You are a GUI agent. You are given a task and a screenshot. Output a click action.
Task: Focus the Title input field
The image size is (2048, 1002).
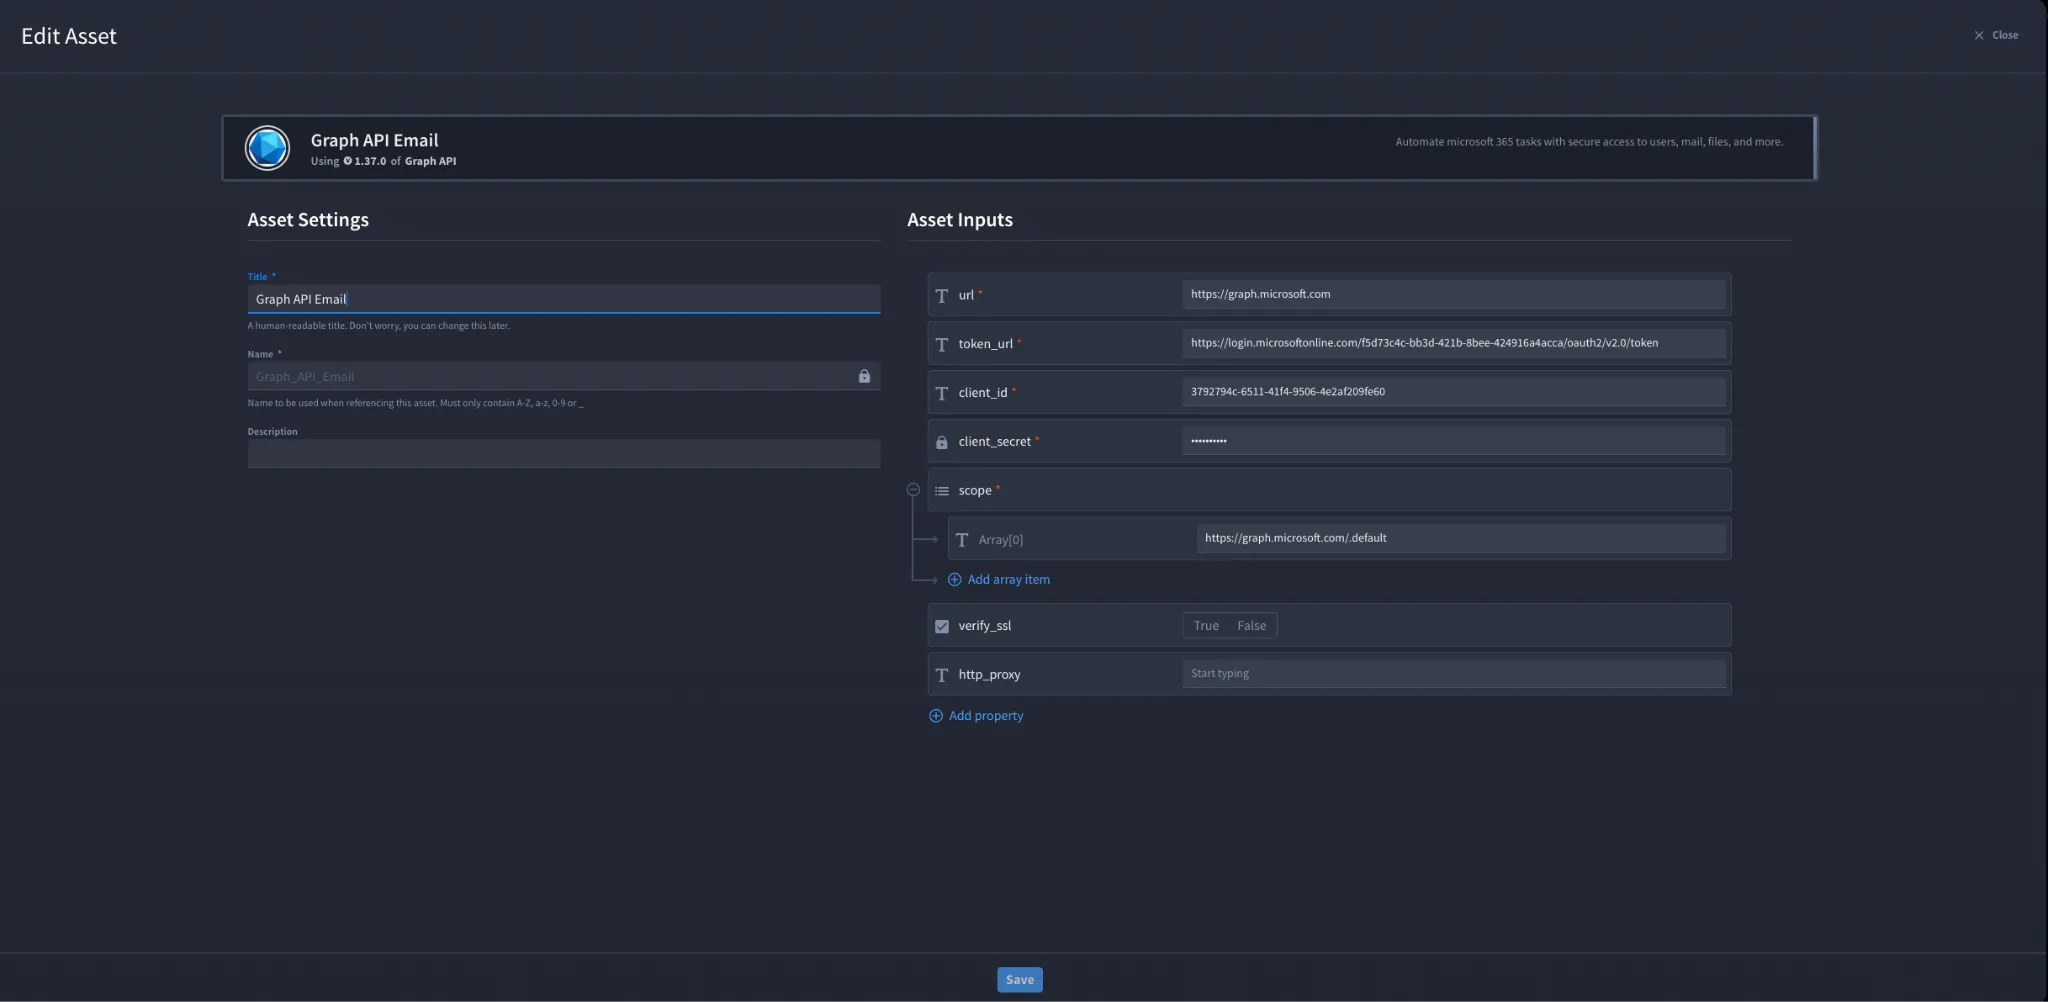pos(564,299)
